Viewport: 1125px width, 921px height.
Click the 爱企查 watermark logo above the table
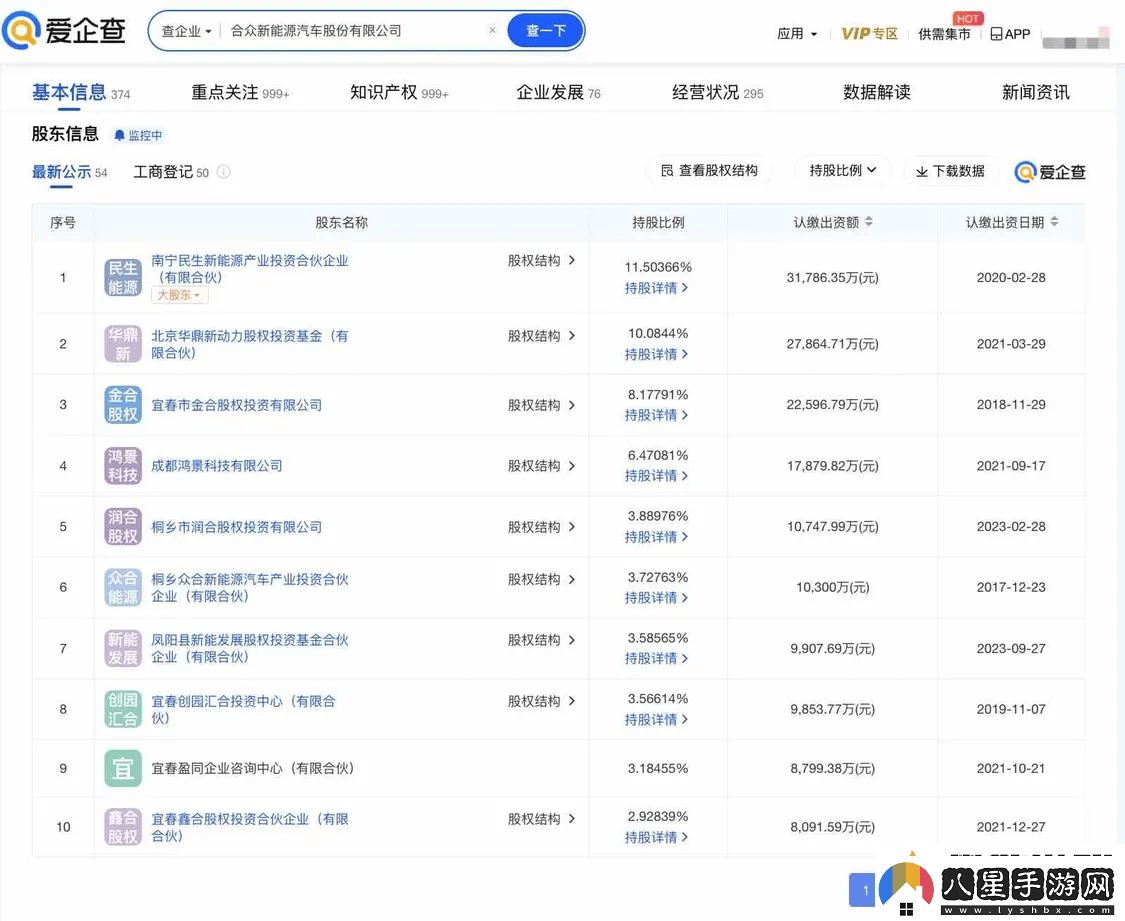coord(1049,171)
